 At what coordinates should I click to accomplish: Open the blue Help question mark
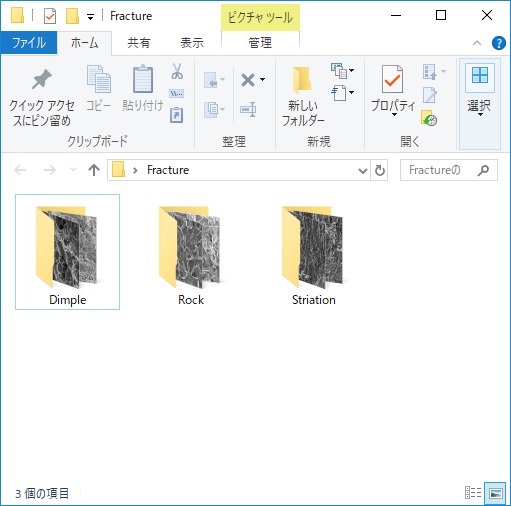pyautogui.click(x=498, y=43)
